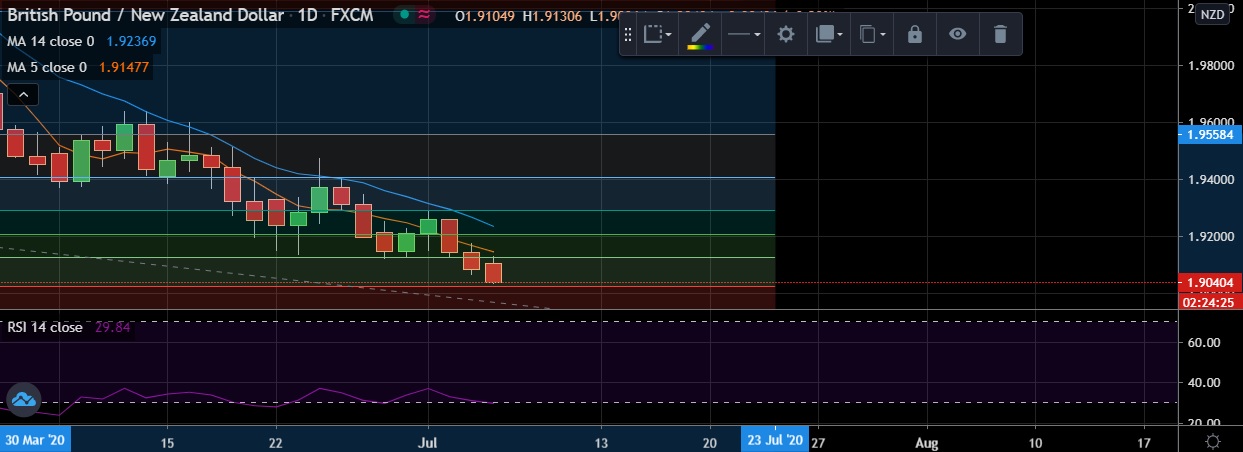Click the NZD currency label
This screenshot has height=452, width=1243.
tap(1211, 13)
